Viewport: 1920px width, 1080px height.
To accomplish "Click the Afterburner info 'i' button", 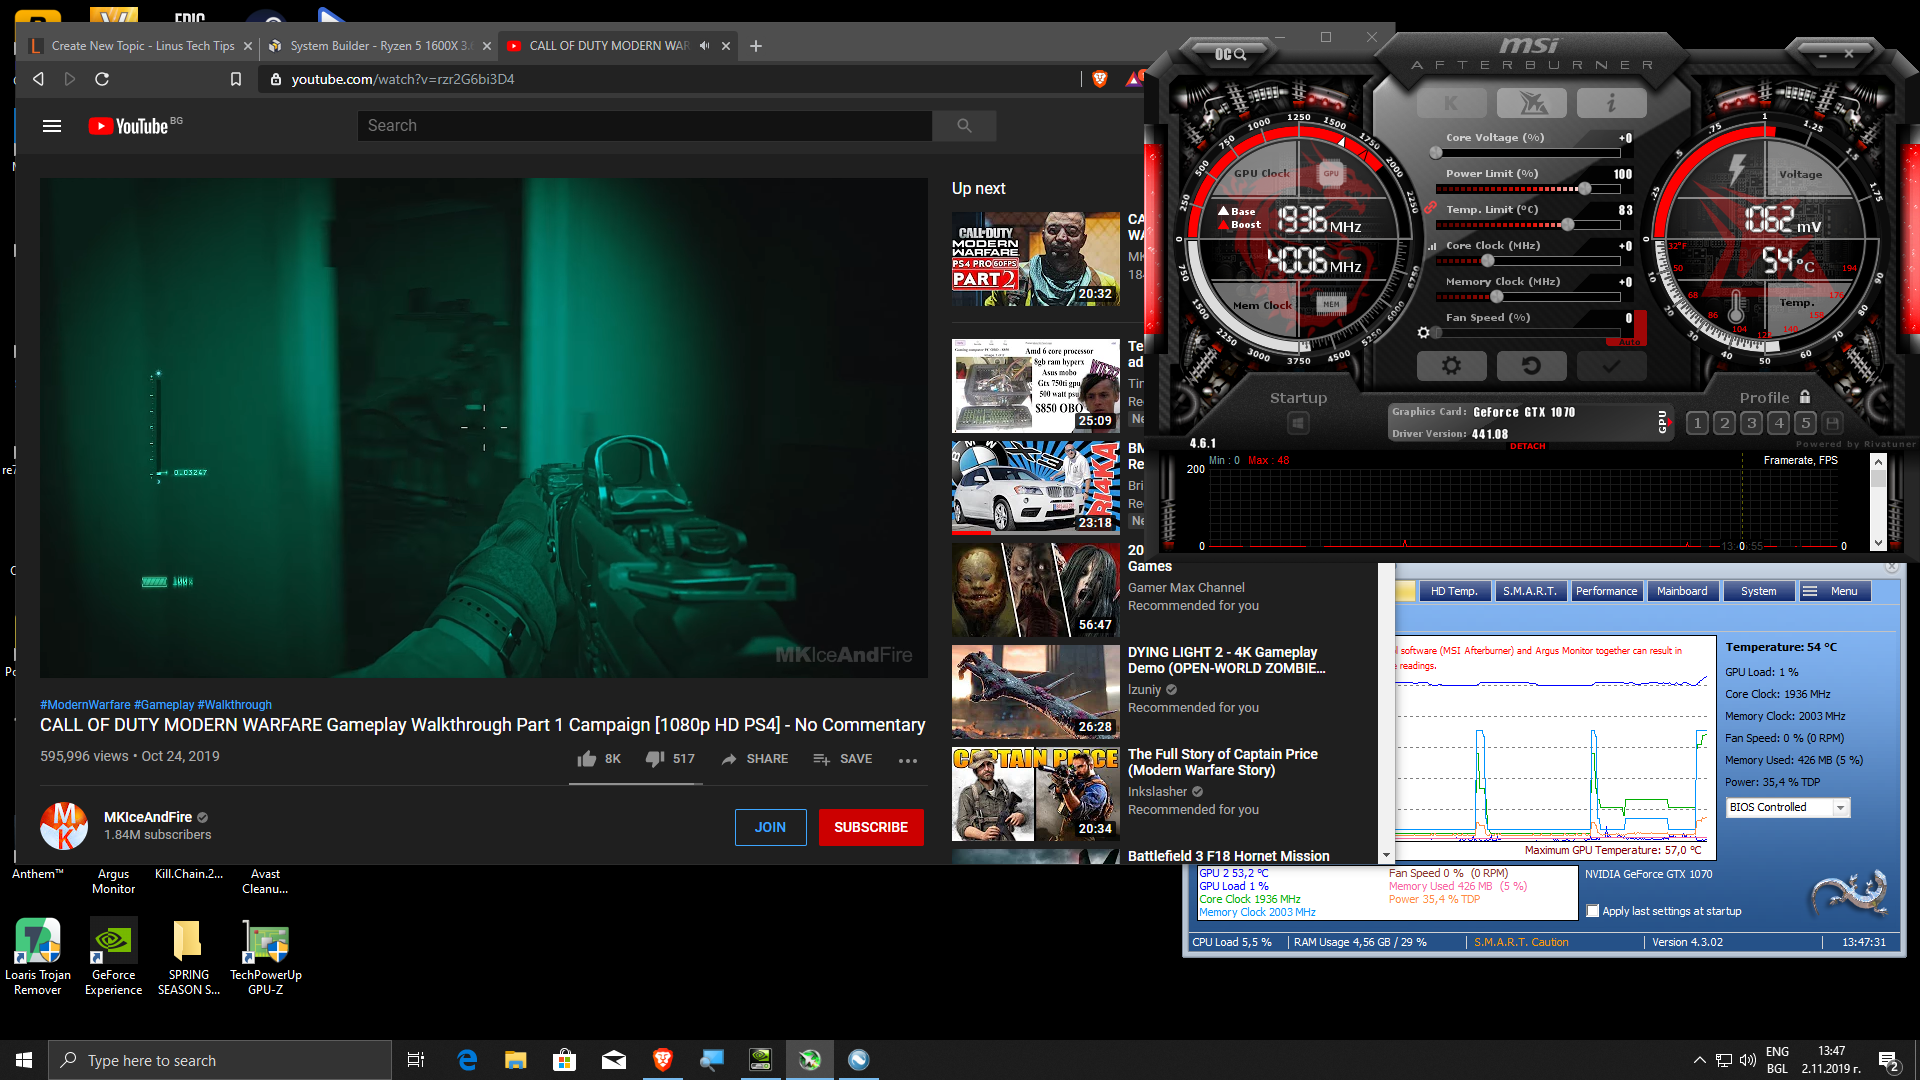I will pyautogui.click(x=1611, y=103).
